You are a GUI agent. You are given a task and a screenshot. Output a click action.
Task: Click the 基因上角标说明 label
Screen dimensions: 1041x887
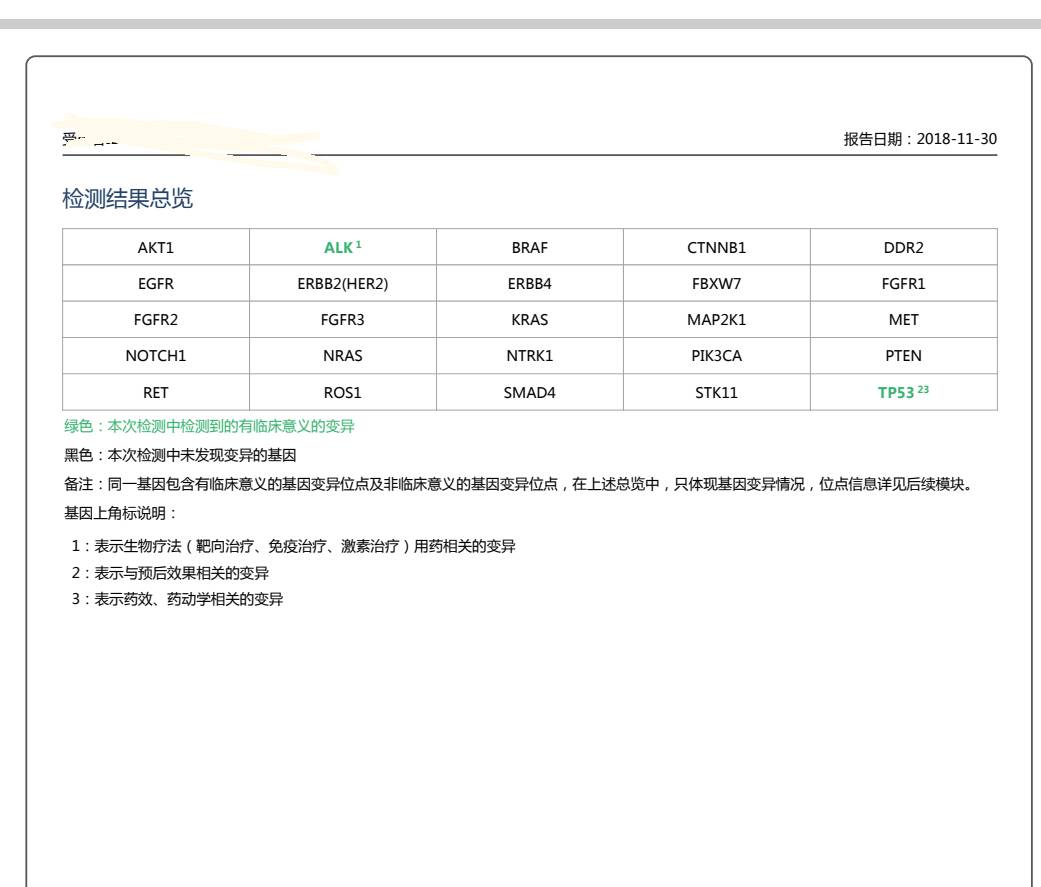pyautogui.click(x=120, y=513)
